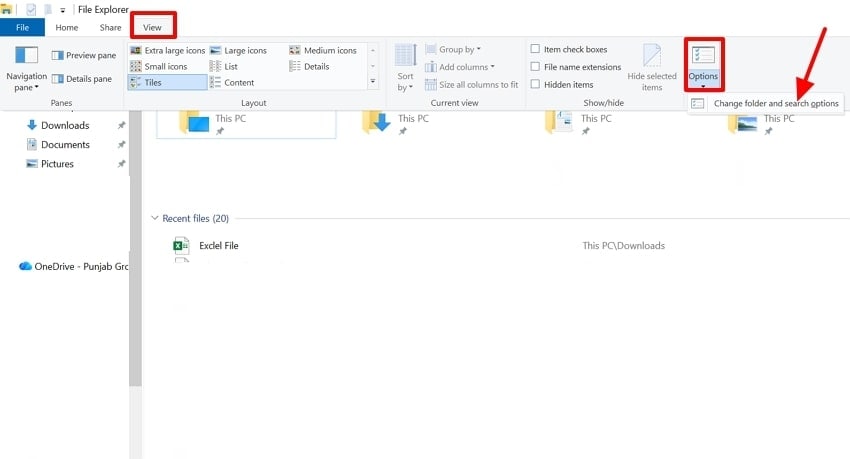The height and width of the screenshot is (459, 850).
Task: Unpin Documents via its pin icon
Action: pyautogui.click(x=121, y=145)
